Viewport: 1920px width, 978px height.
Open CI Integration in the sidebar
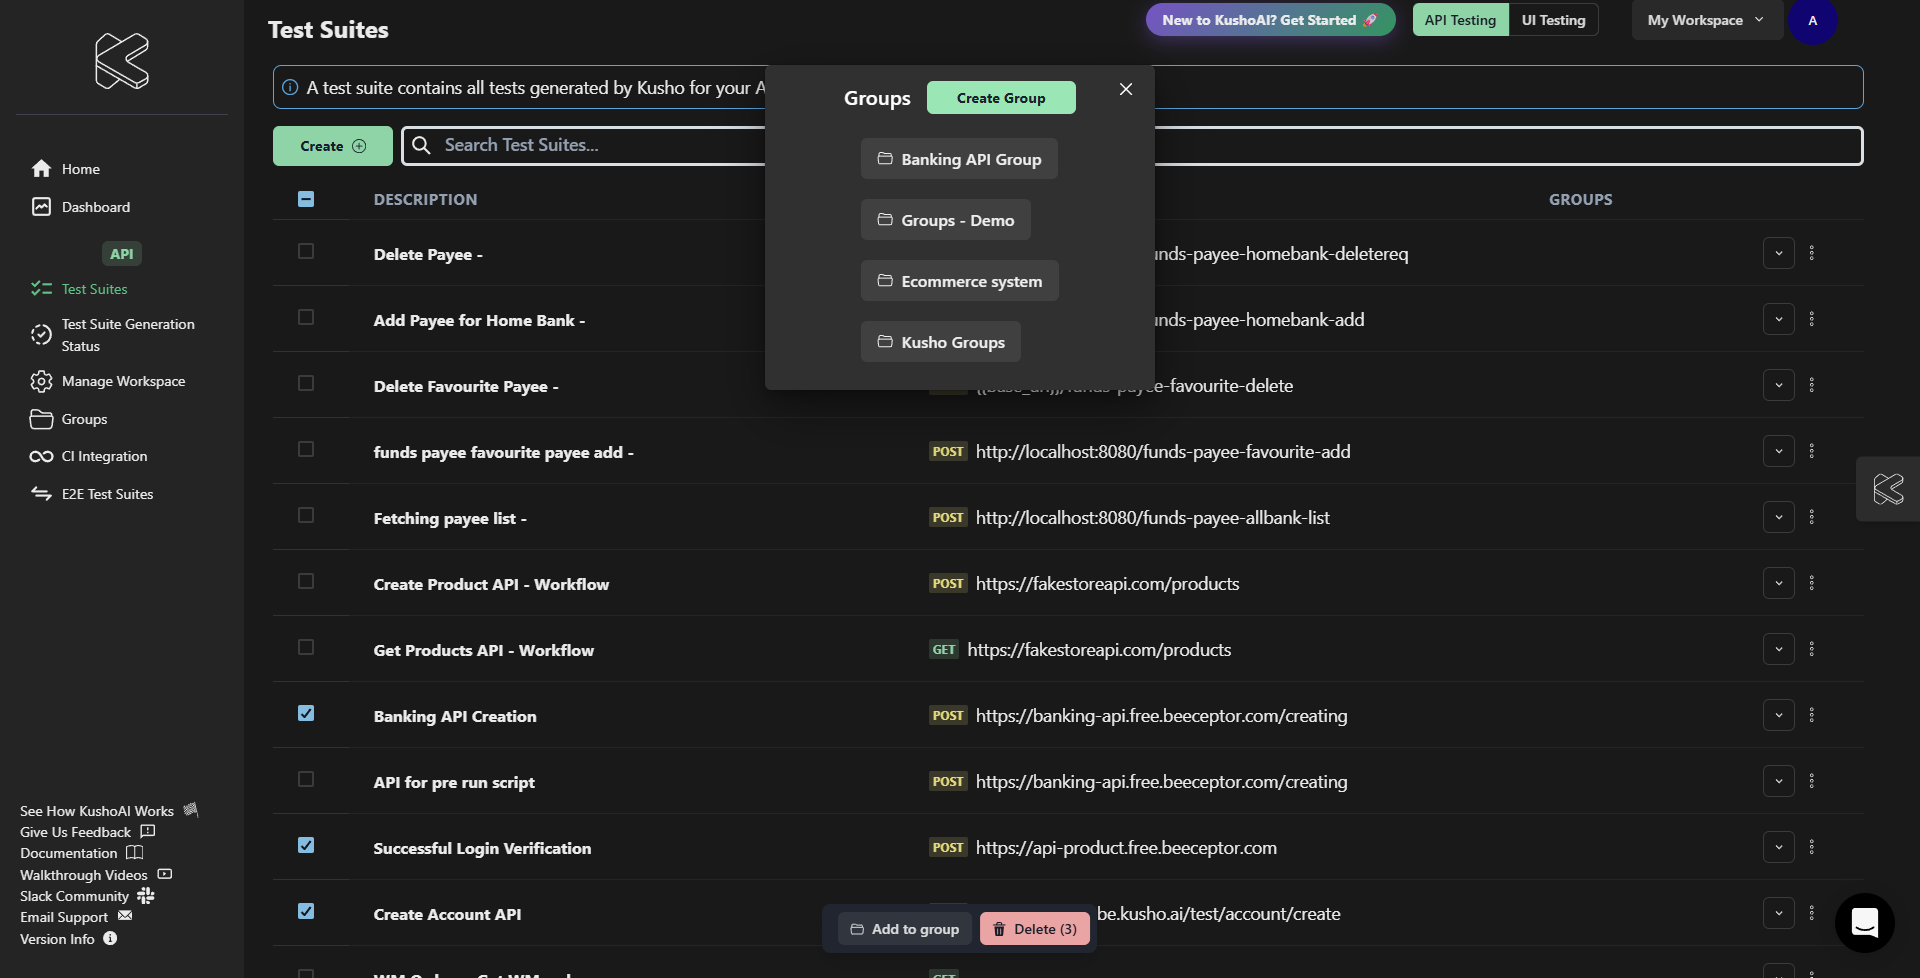tap(104, 457)
